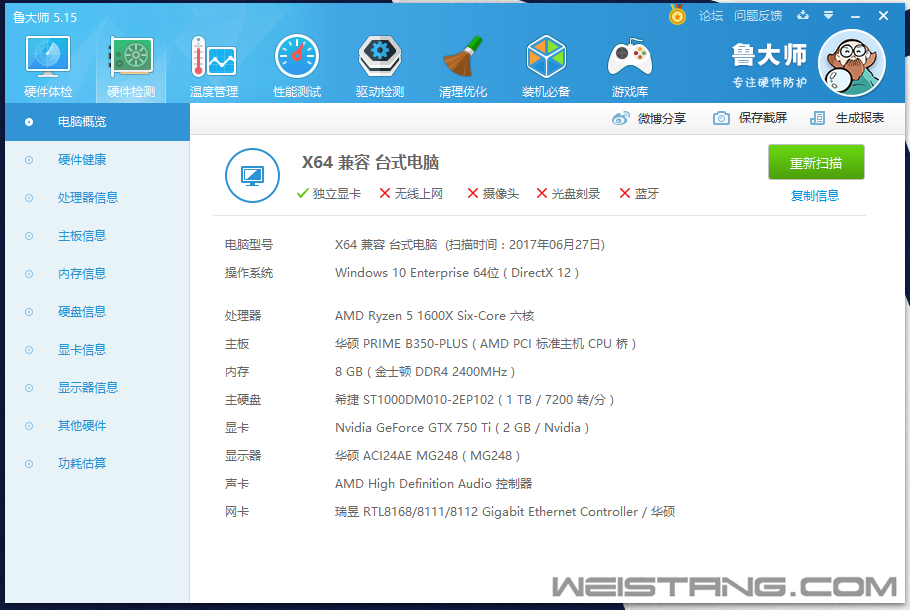910x610 pixels.
Task: Click the 生成报表 report icon
Action: [x=817, y=118]
